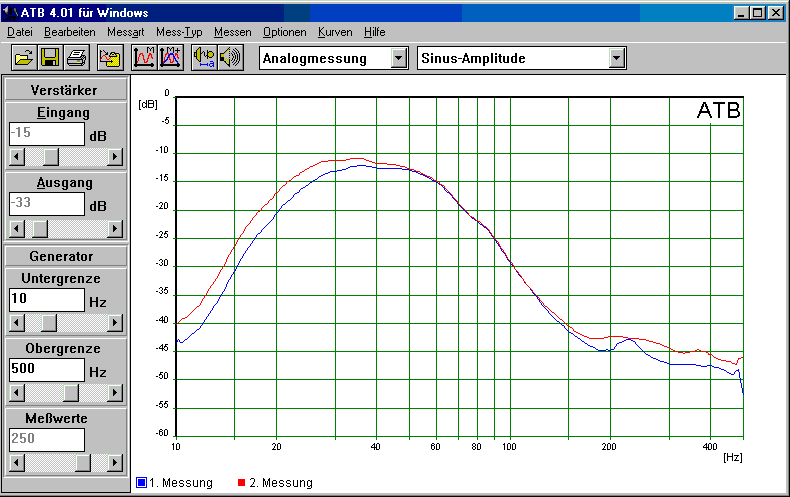
Task: Click left arrow of Ausgang scrollbar
Action: [x=15, y=227]
